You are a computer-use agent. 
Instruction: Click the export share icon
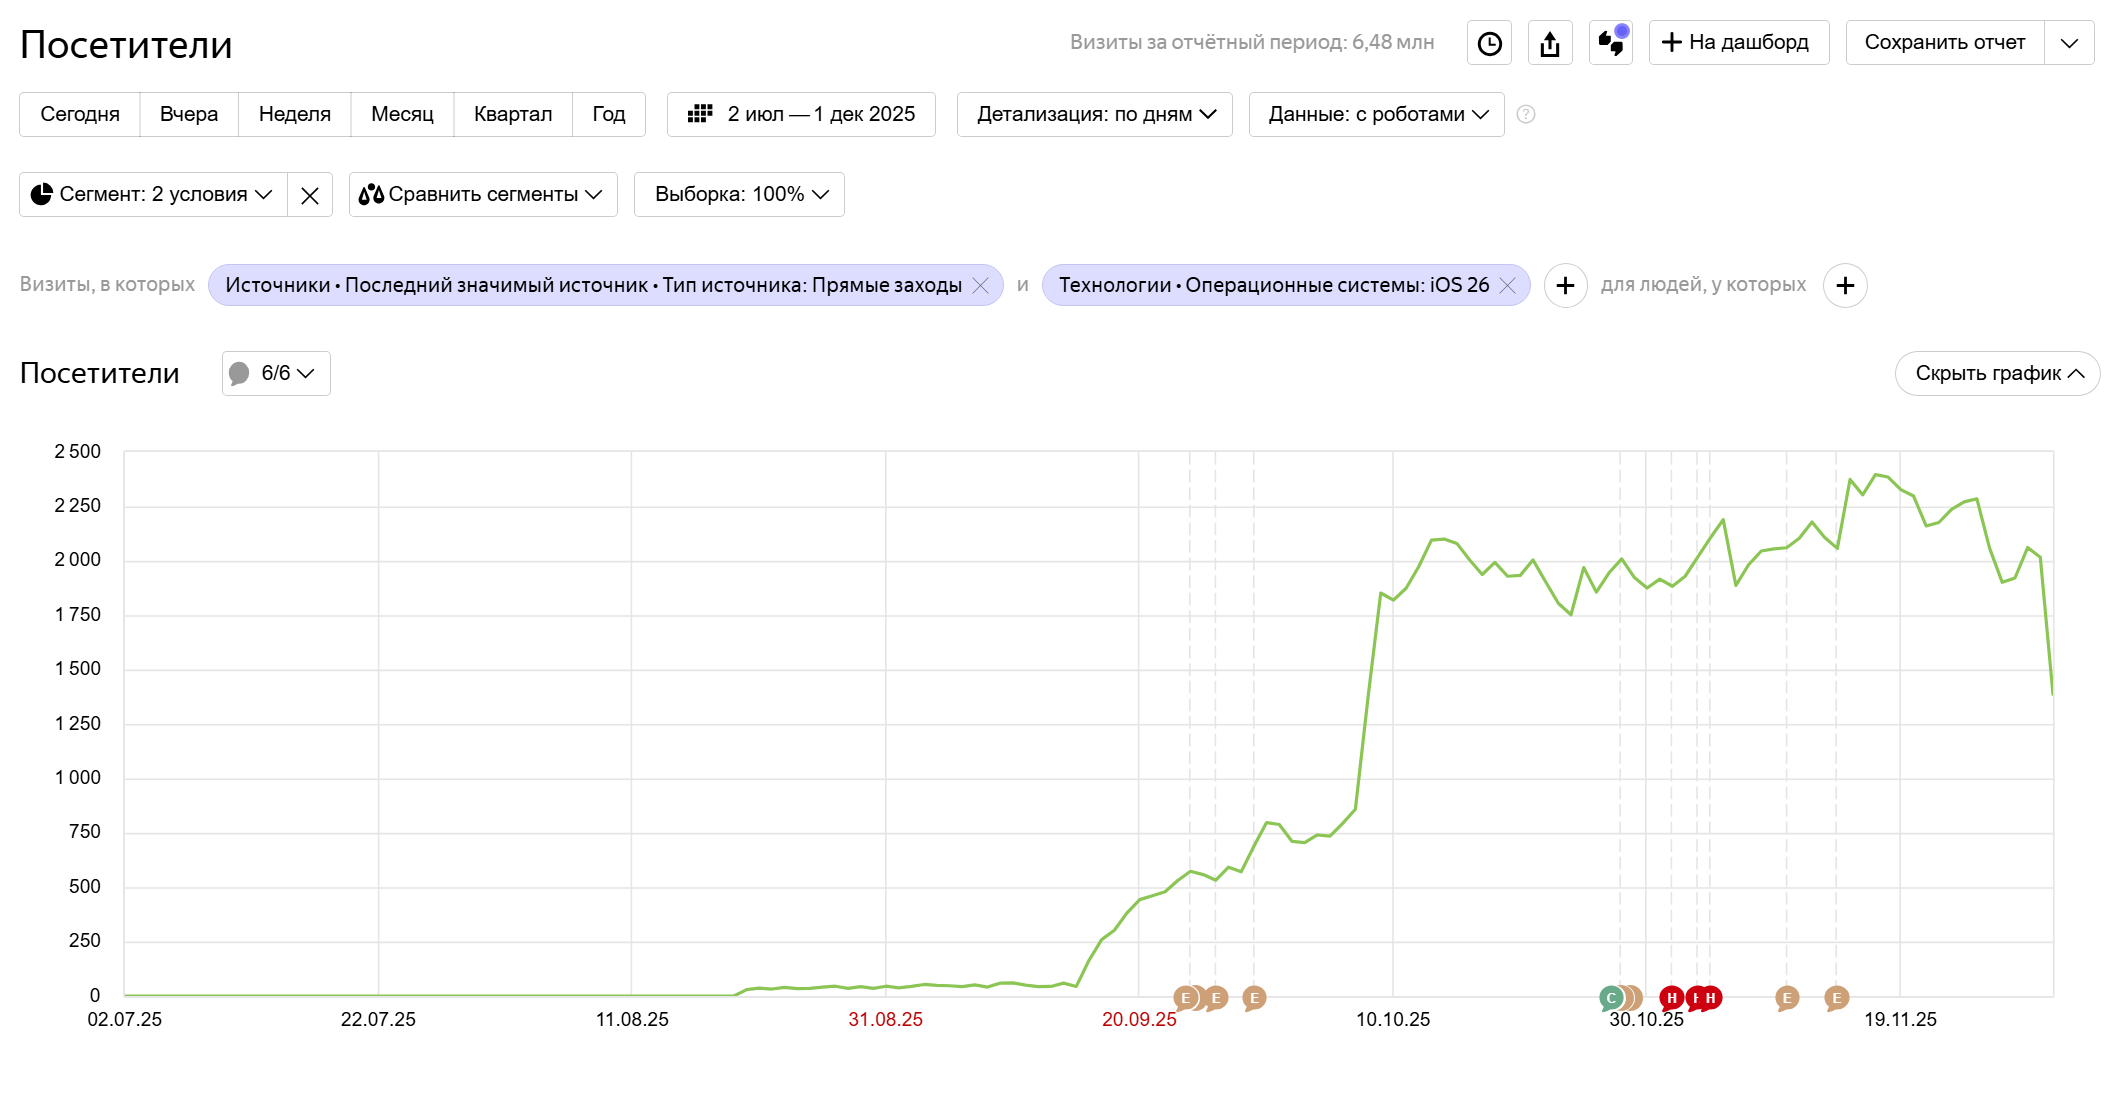tap(1550, 43)
